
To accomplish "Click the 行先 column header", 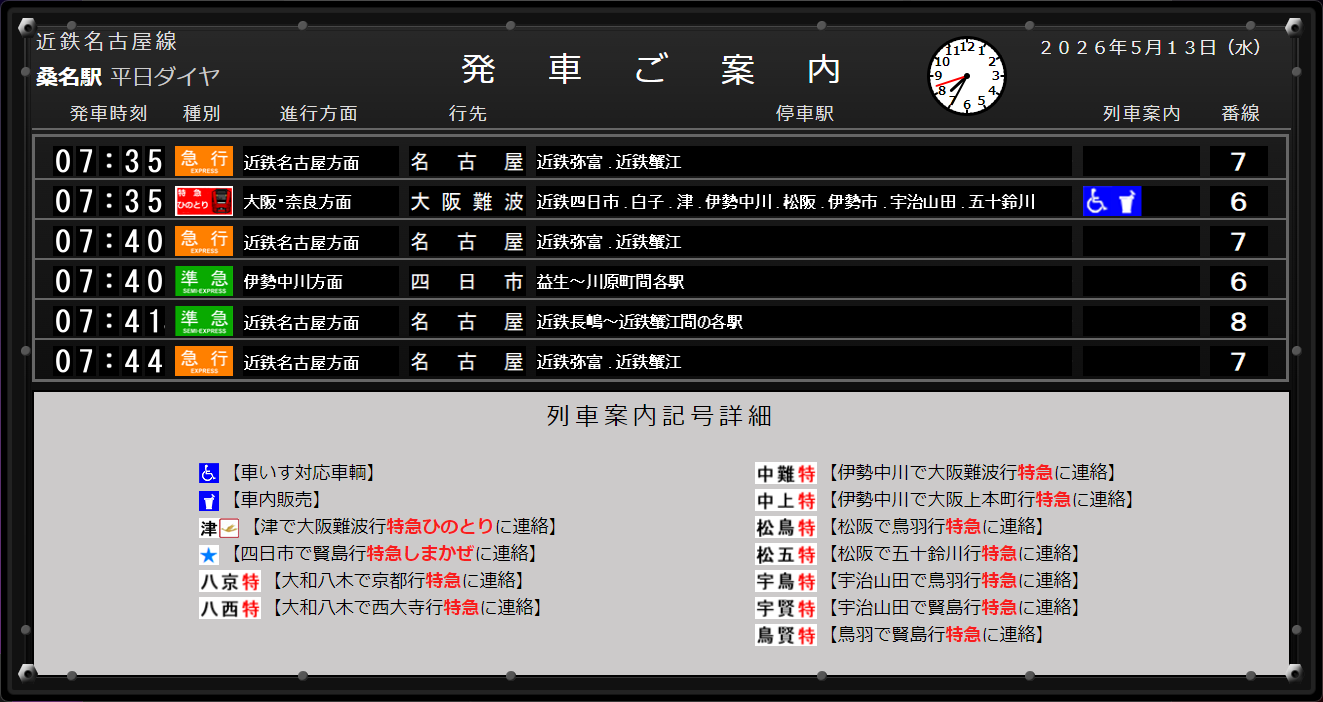I will point(468,114).
